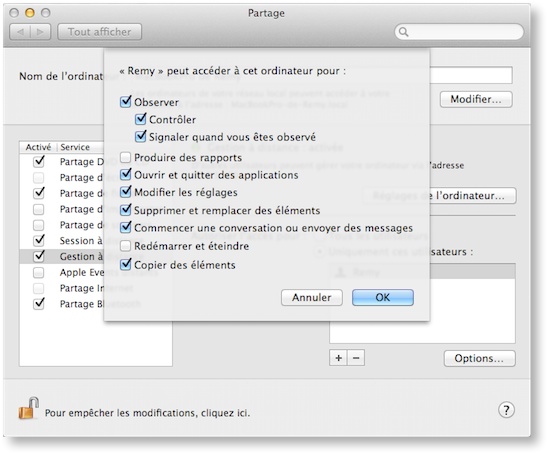Select Gestion à distance service row
This screenshot has width=548, height=454.
(x=96, y=256)
